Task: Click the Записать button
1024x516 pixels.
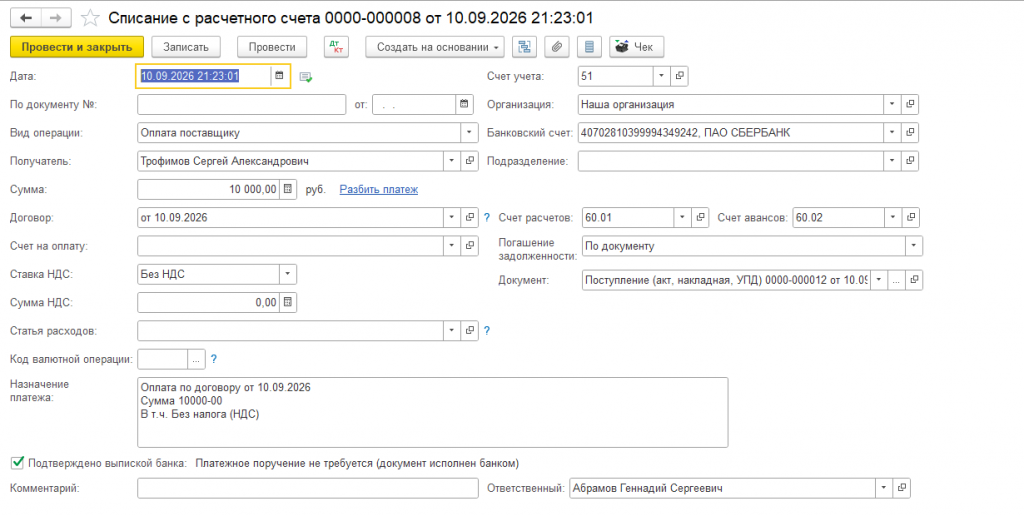Action: 186,47
